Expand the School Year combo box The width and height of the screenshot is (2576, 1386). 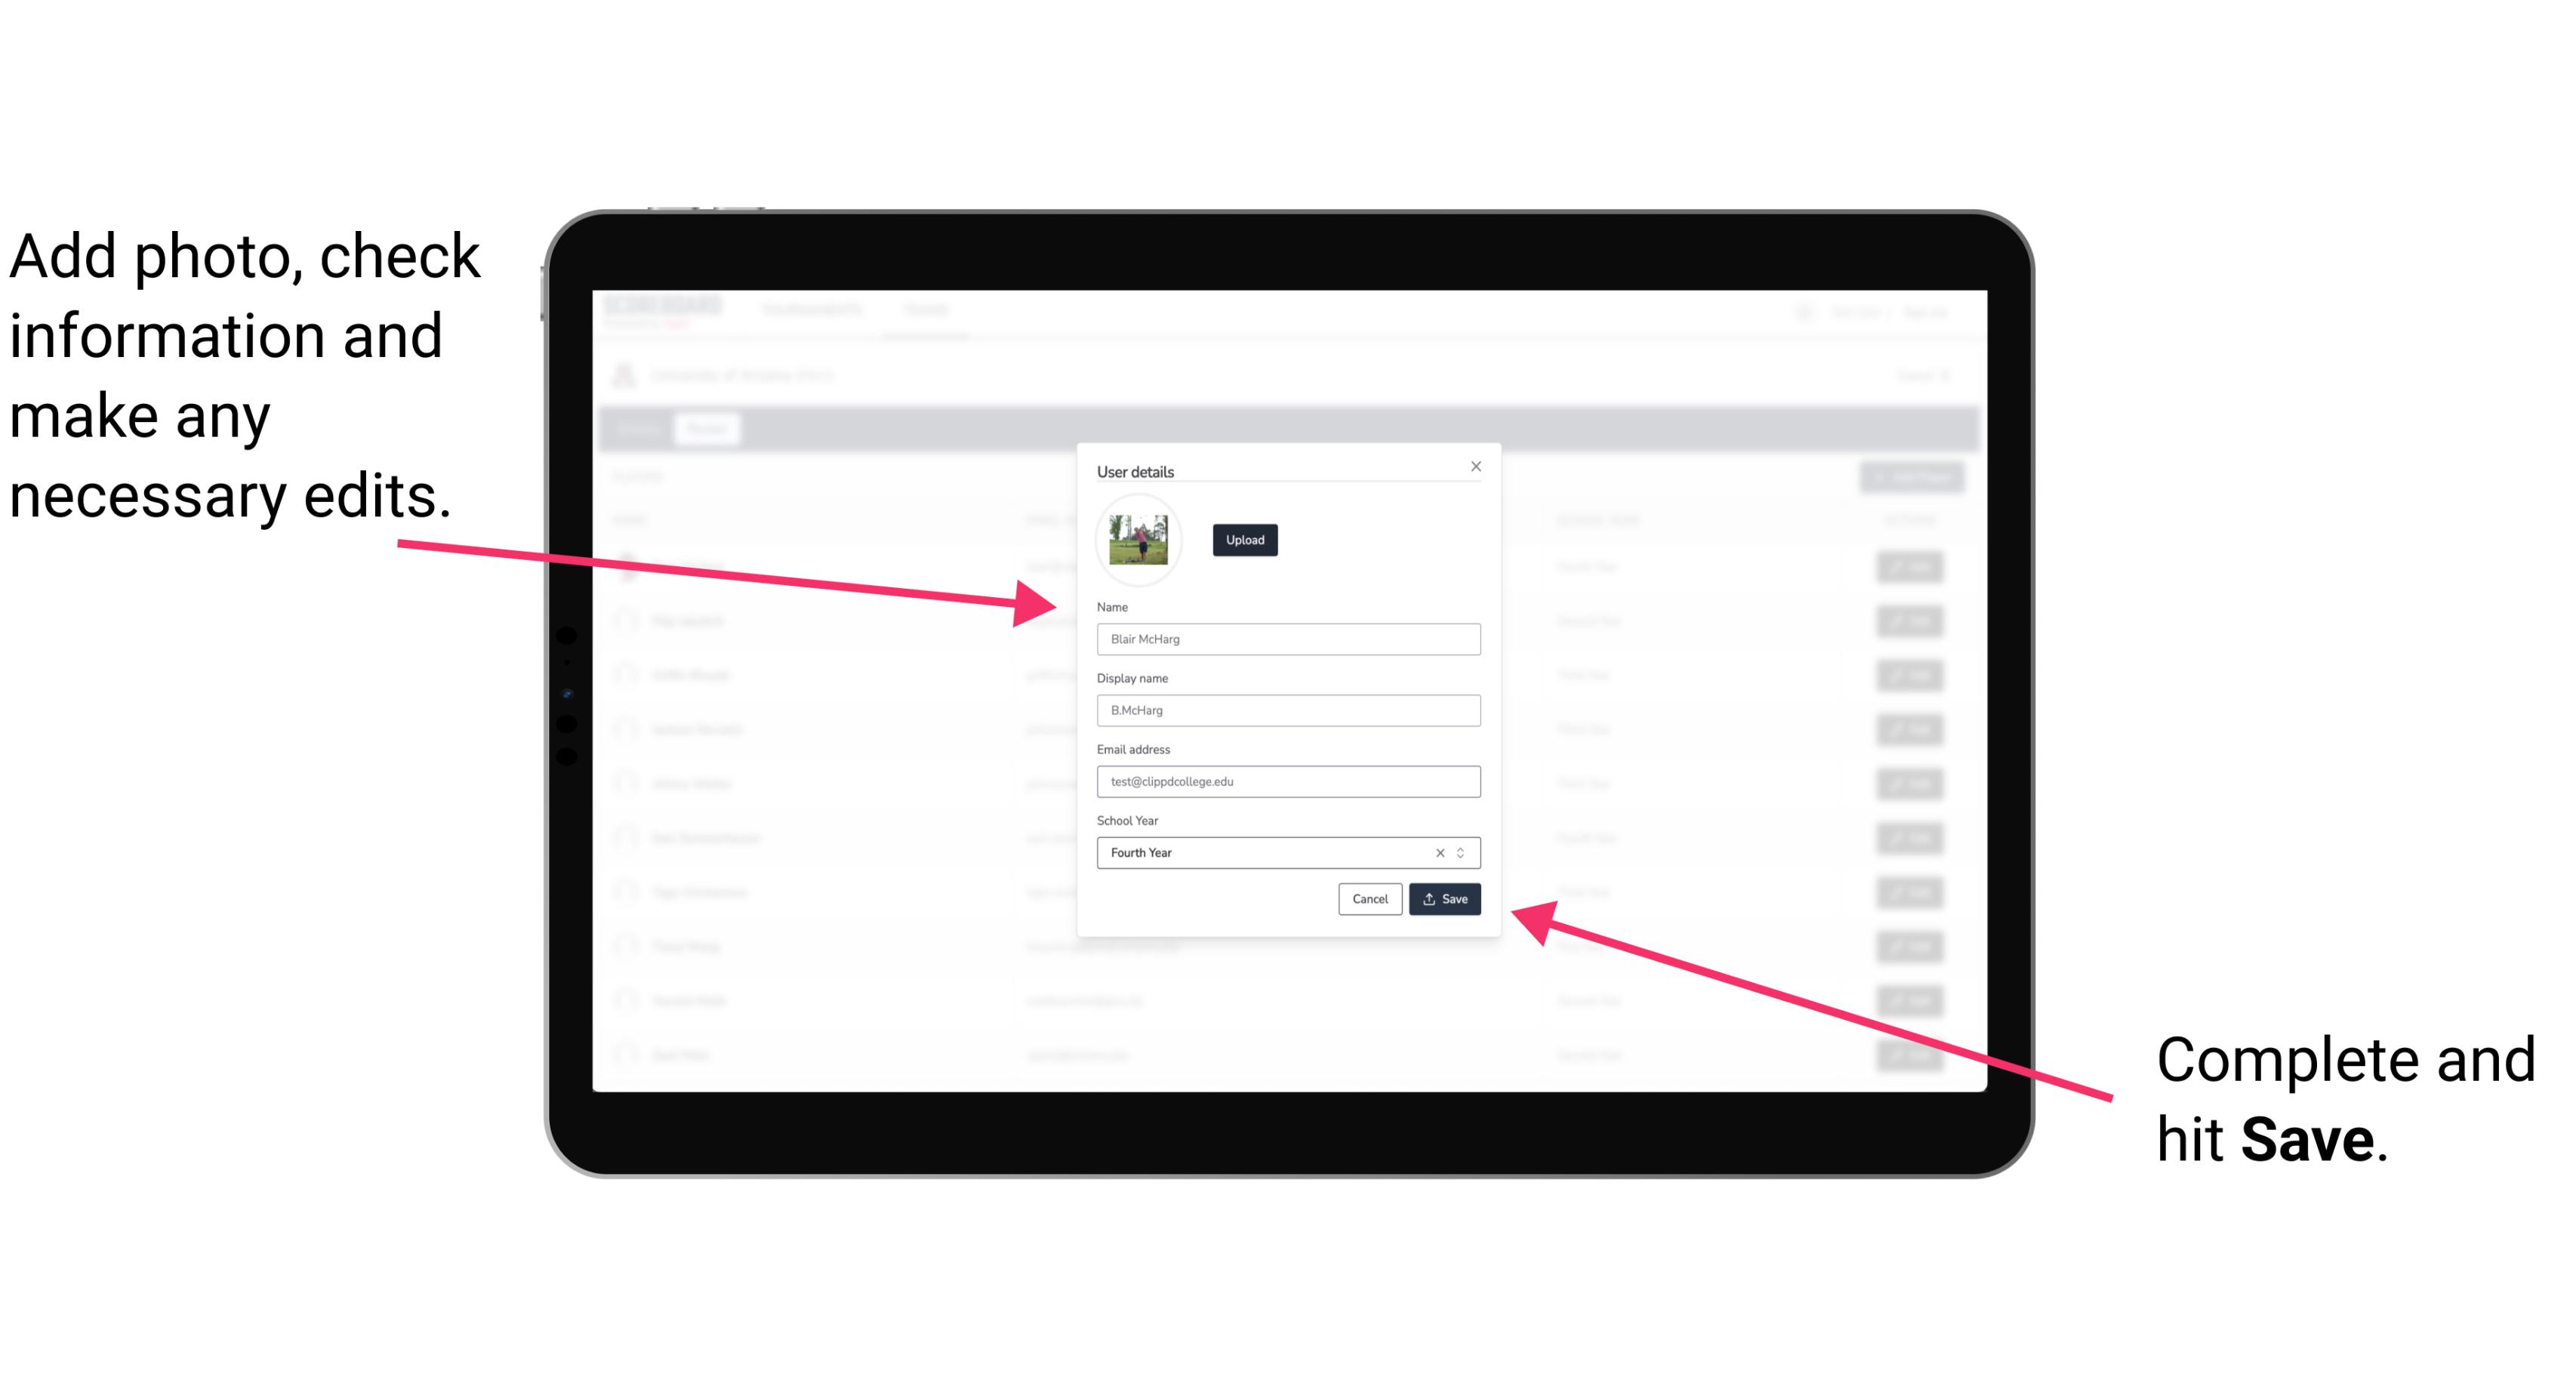click(1465, 852)
